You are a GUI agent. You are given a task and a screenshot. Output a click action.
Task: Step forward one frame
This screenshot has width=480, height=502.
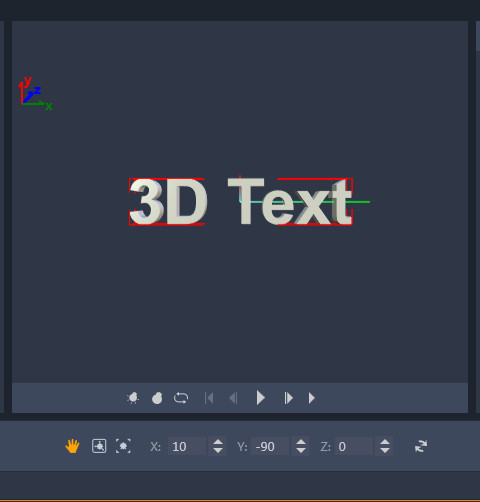click(288, 398)
